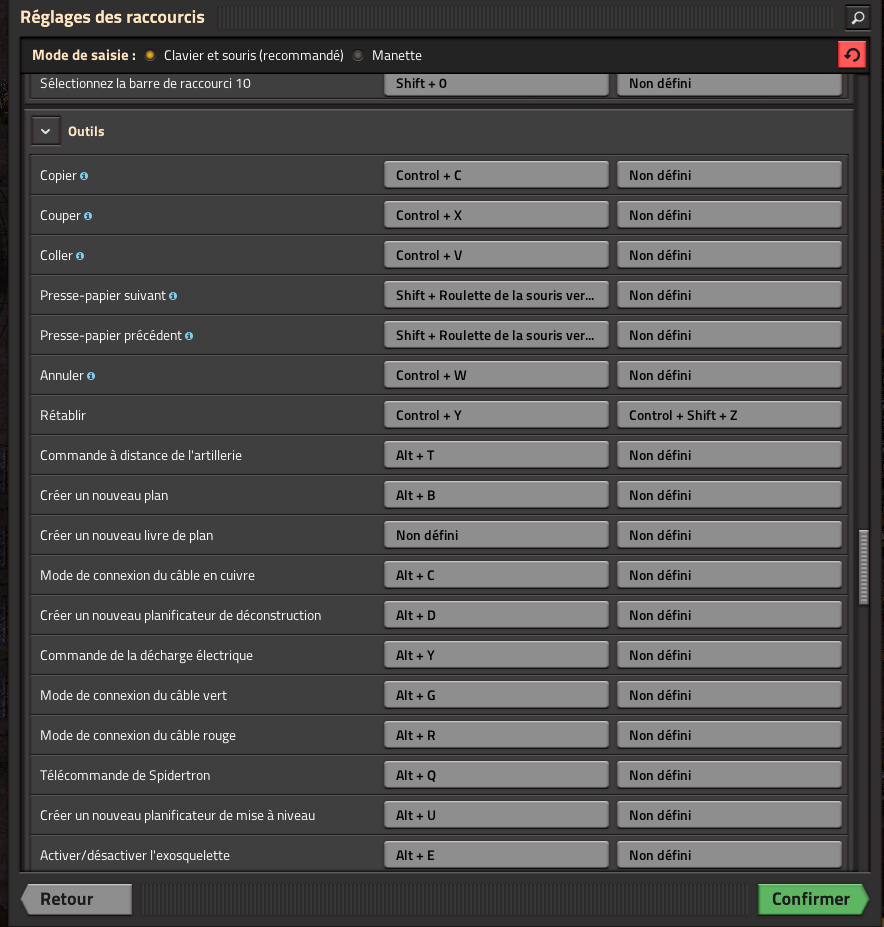The image size is (884, 927).
Task: Click info icon next to Presse-papier suivant
Action: click(x=173, y=296)
